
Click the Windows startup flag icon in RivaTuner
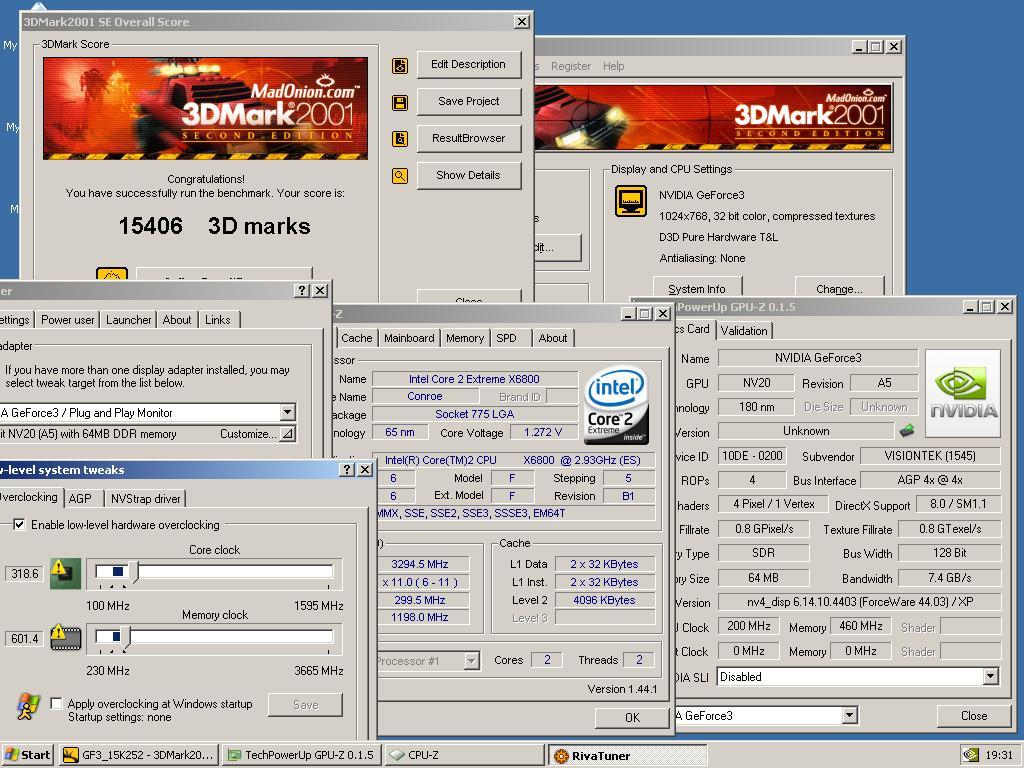click(x=27, y=707)
